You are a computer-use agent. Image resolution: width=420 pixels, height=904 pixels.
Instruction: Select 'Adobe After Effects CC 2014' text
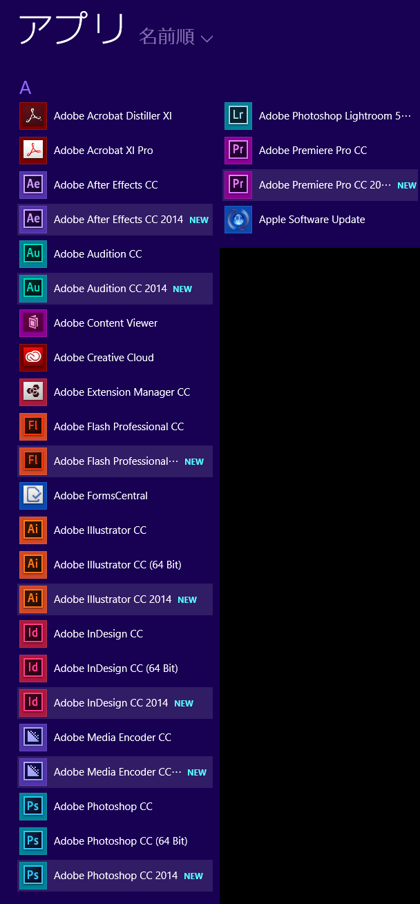coord(118,220)
